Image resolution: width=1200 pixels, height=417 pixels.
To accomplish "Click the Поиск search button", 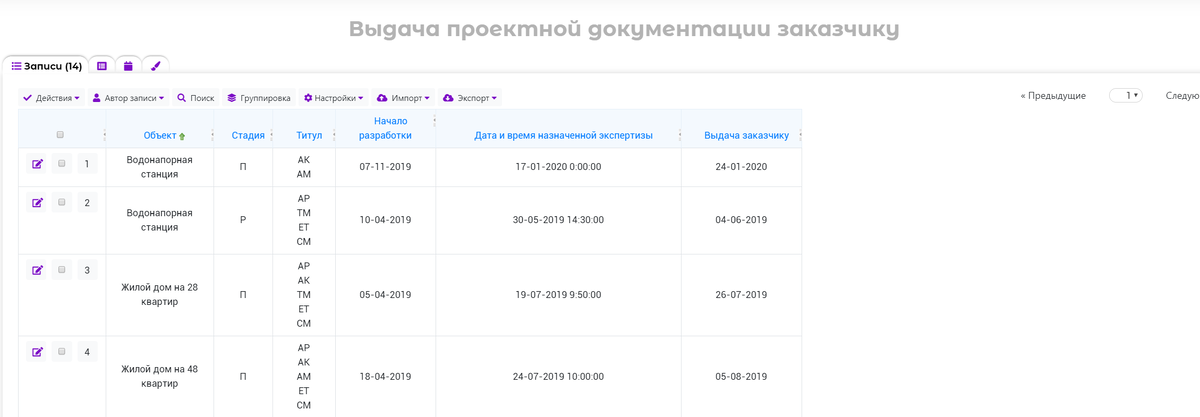I will 195,98.
